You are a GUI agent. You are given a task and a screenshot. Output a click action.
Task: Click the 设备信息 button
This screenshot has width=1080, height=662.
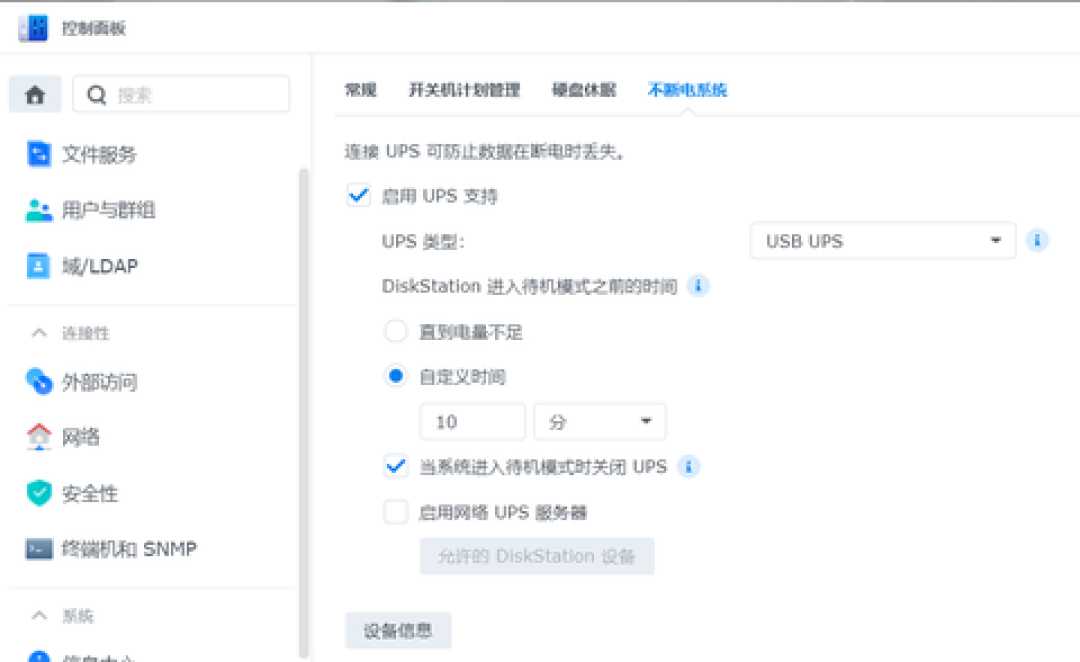click(398, 630)
